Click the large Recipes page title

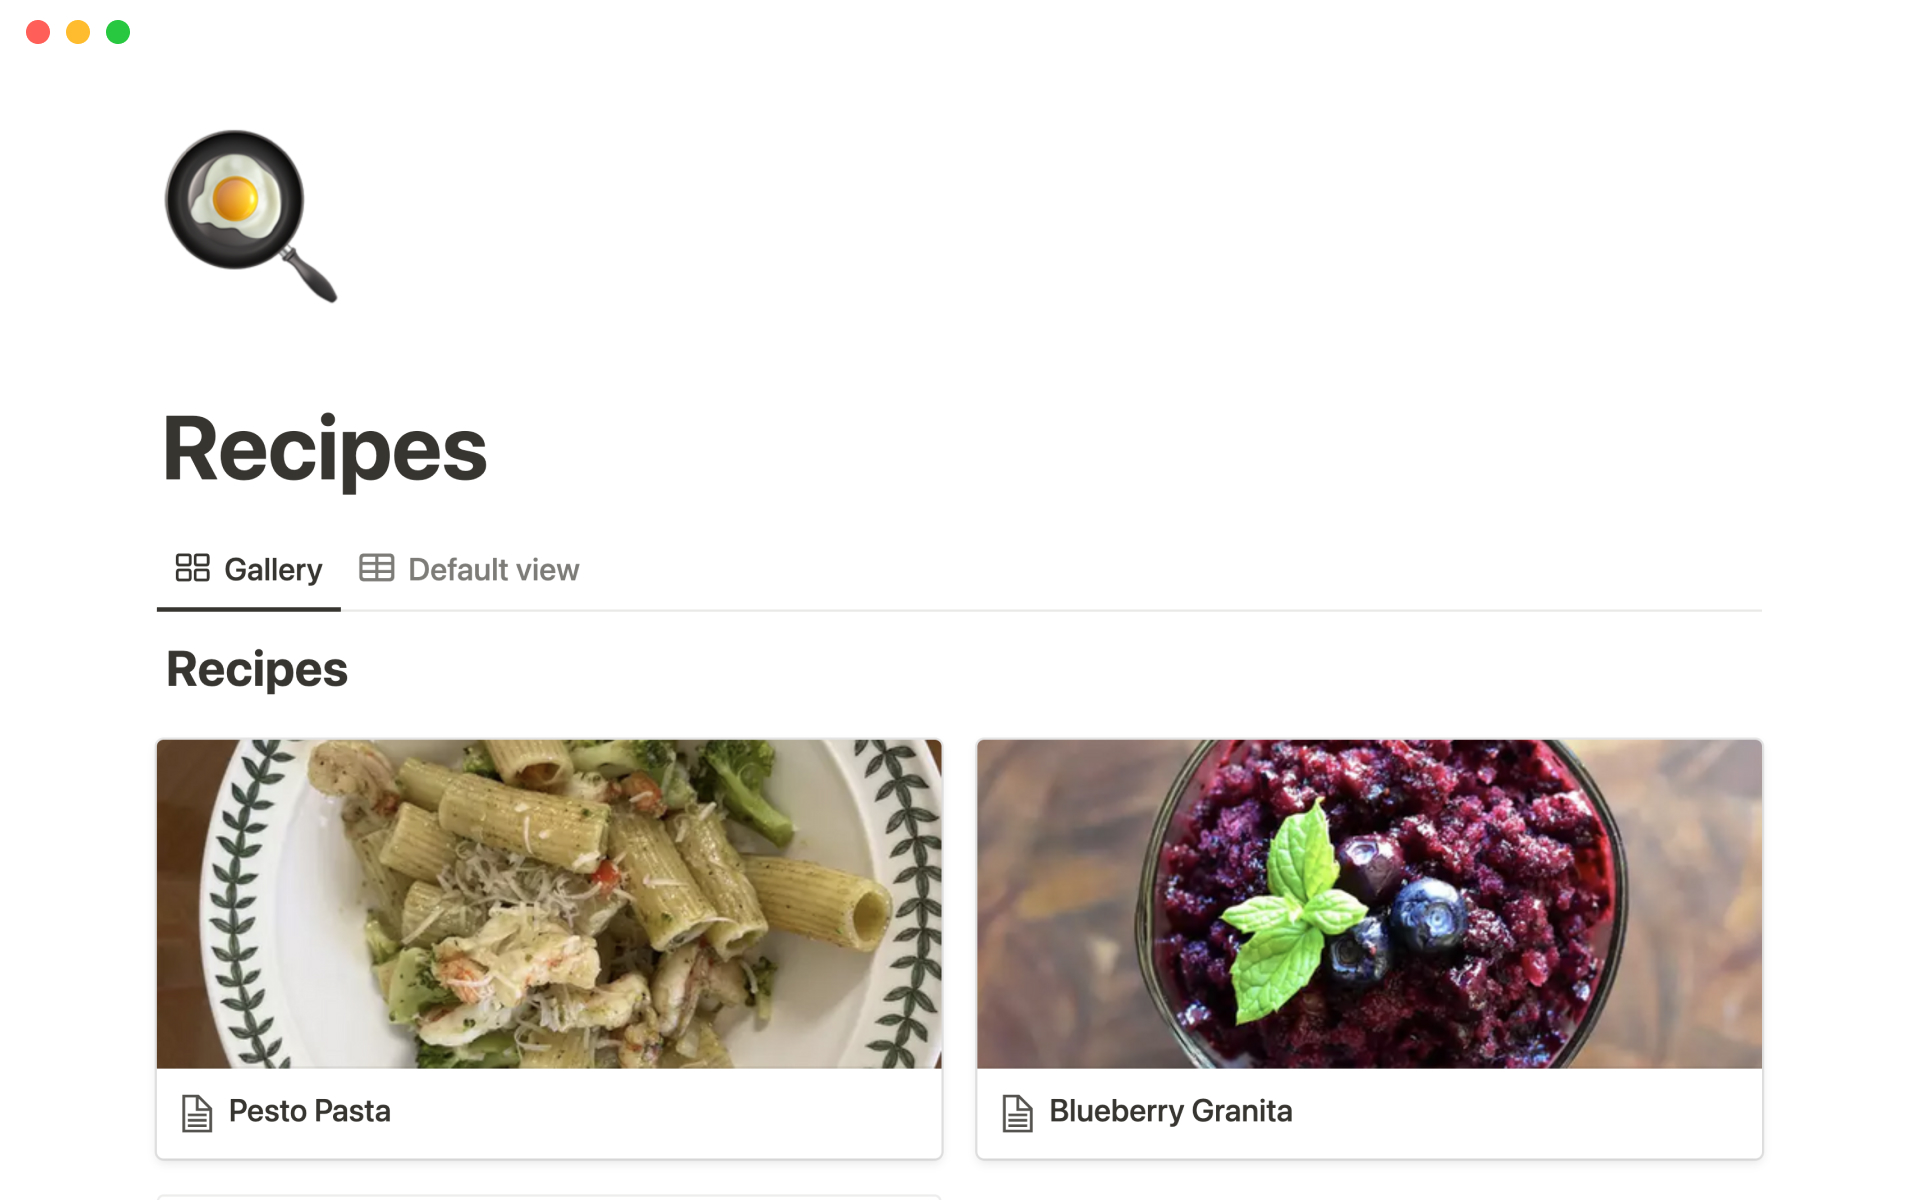[324, 450]
